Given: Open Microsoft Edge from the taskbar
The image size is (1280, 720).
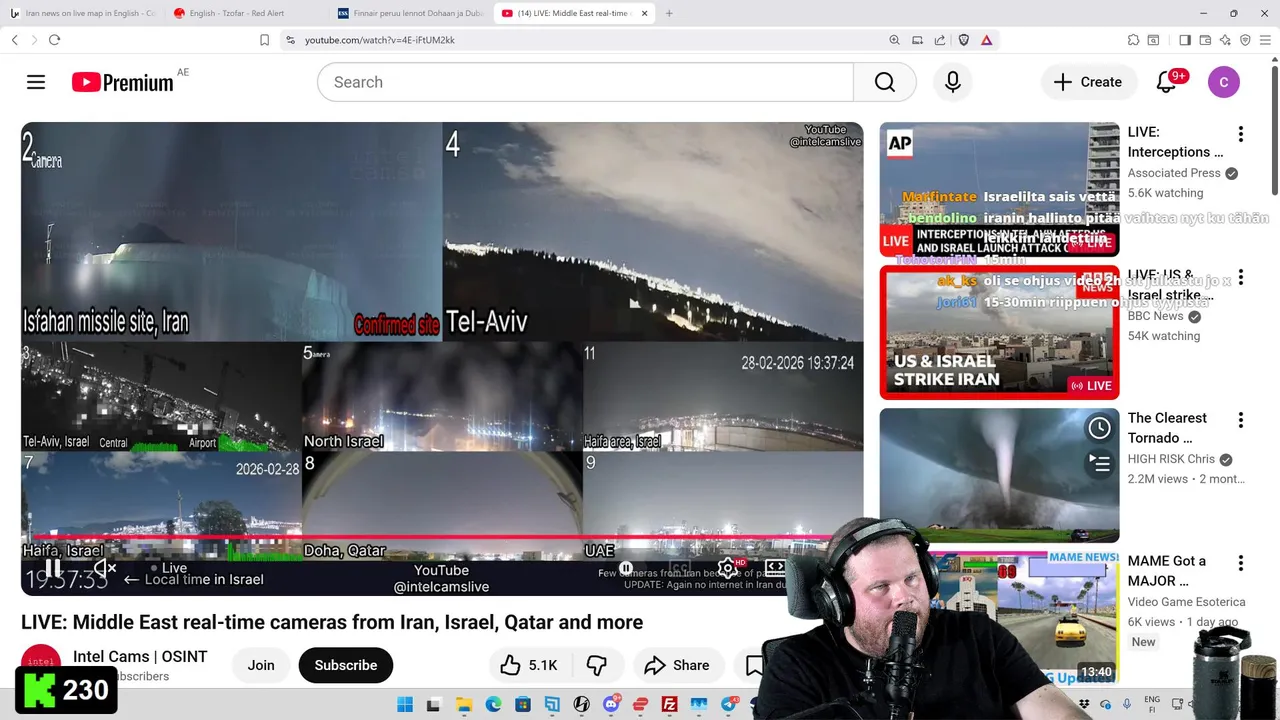Looking at the screenshot, I should (493, 705).
